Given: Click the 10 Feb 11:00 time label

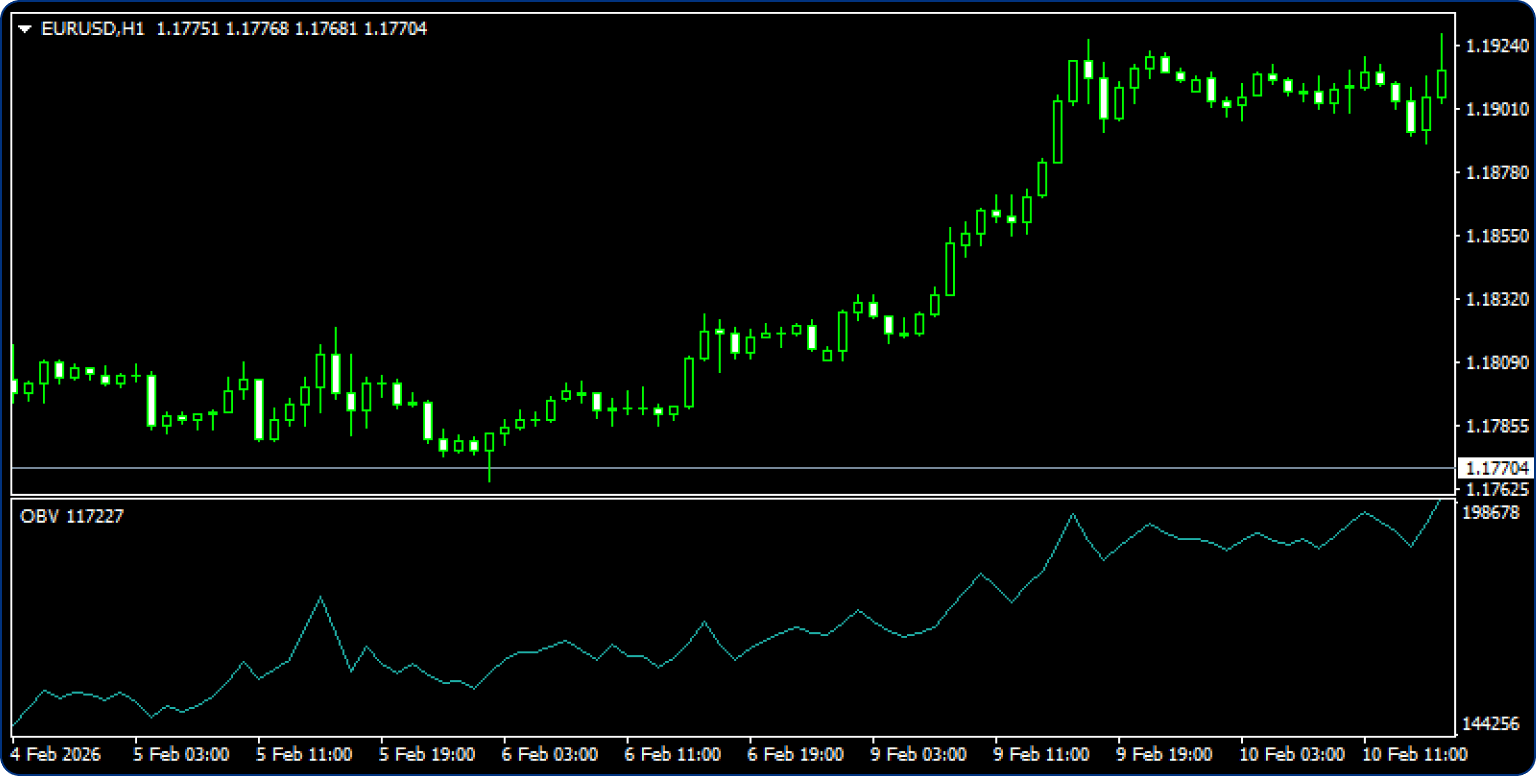Looking at the screenshot, I should click(1411, 754).
